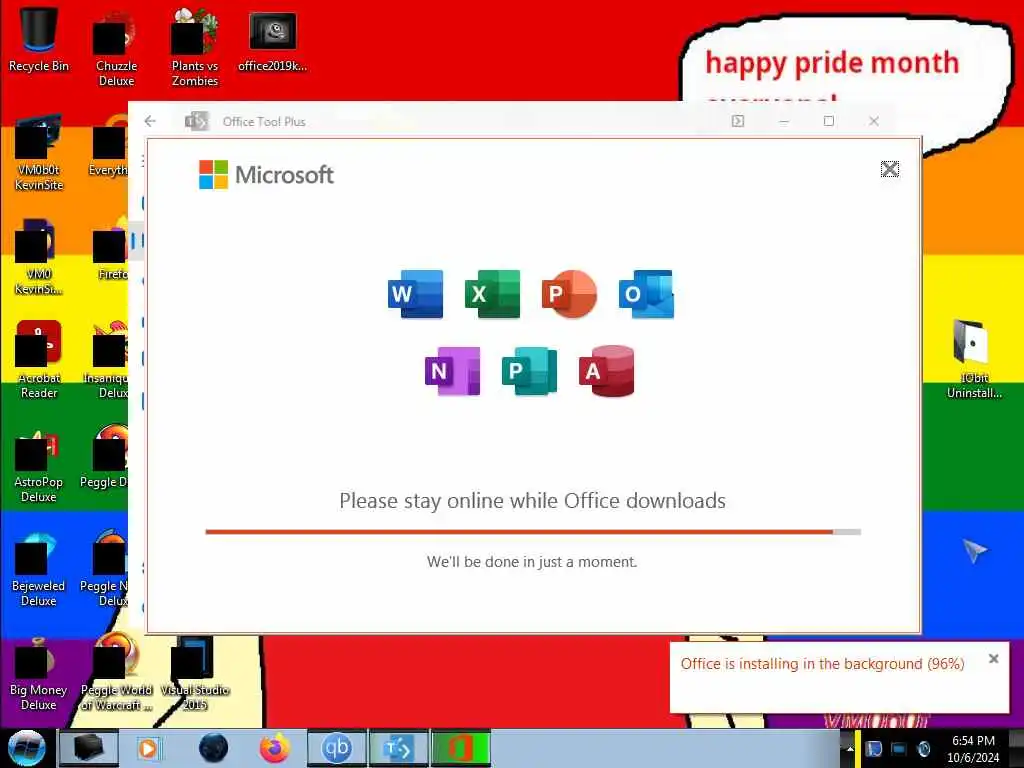Screen dimensions: 1024x768
Task: Click the Outlook icon in the installer
Action: click(646, 294)
